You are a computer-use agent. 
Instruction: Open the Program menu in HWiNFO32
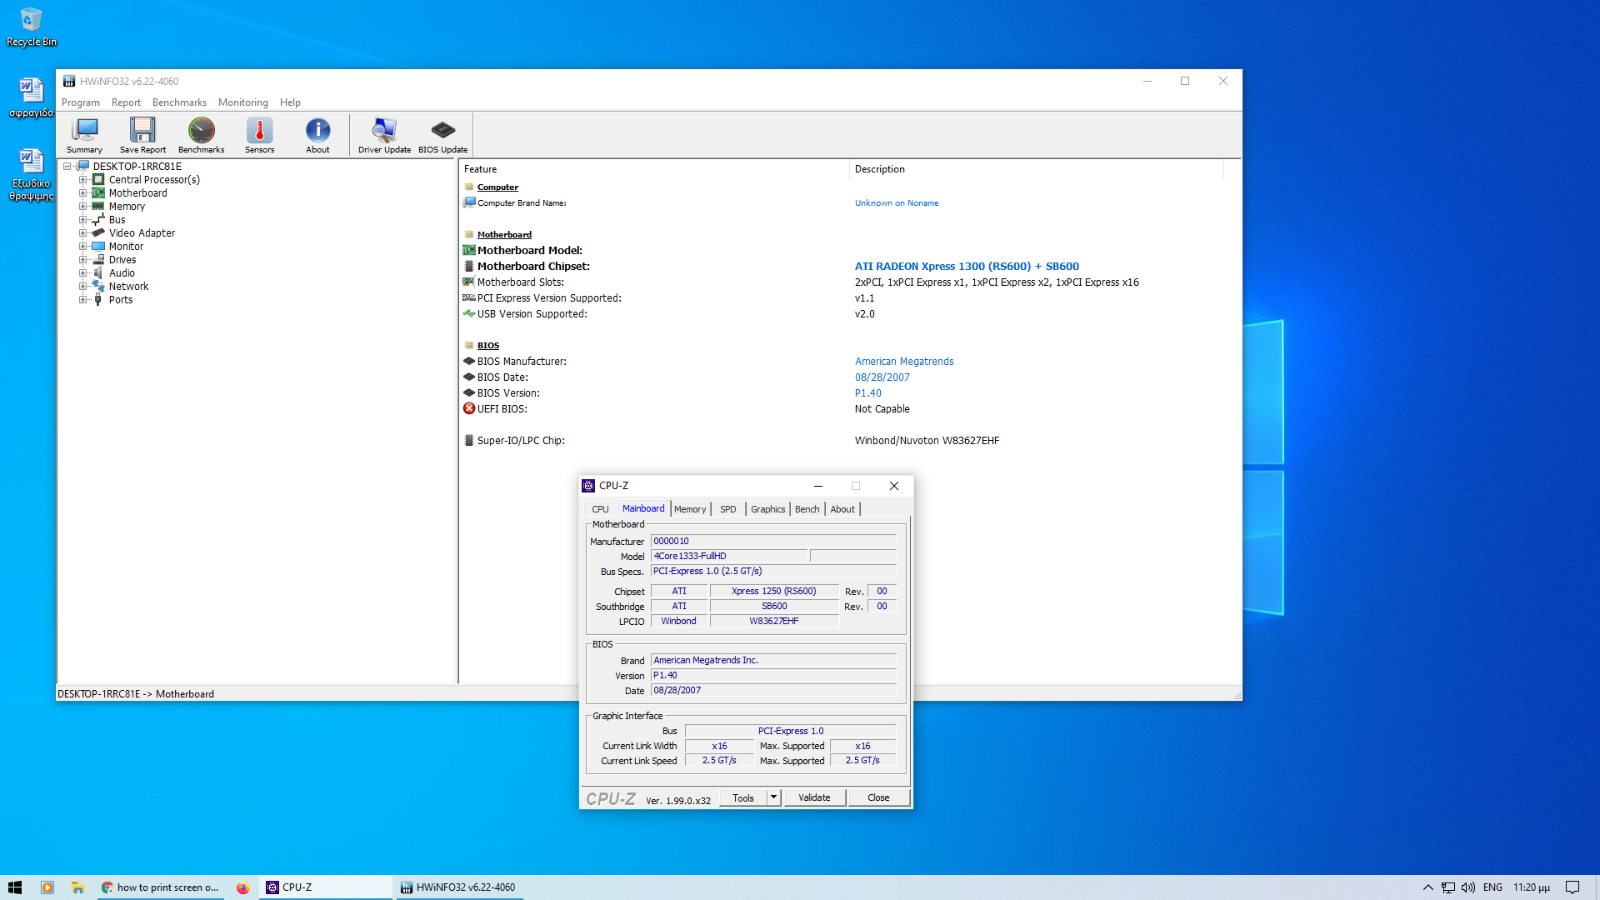click(x=81, y=102)
